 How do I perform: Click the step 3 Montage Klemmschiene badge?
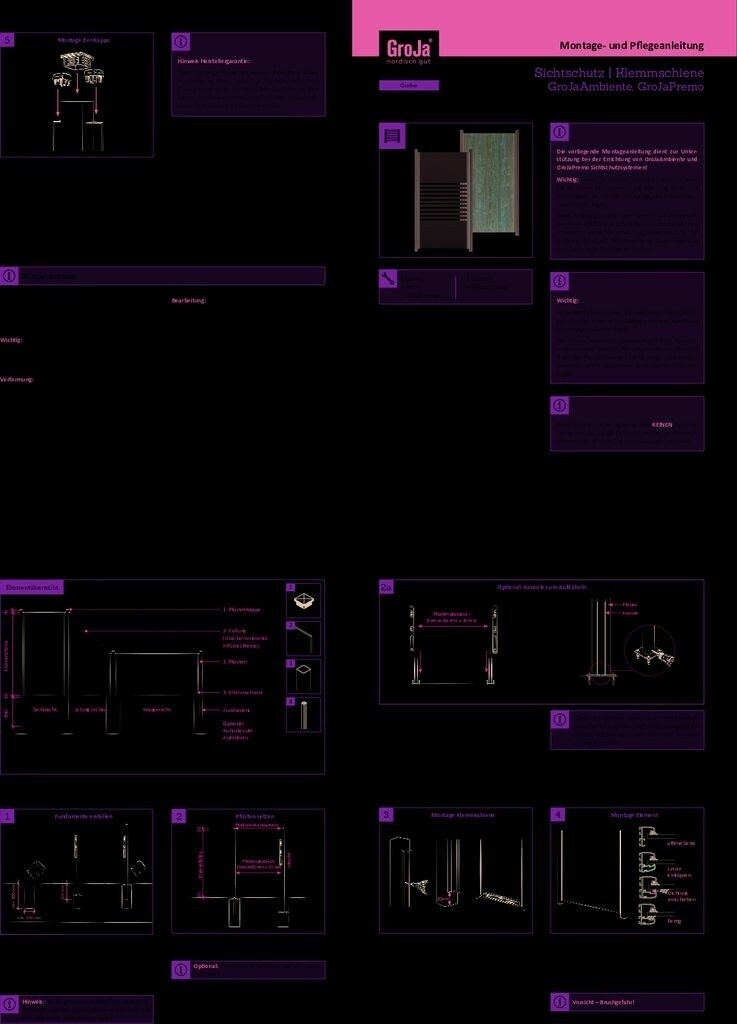coord(387,815)
